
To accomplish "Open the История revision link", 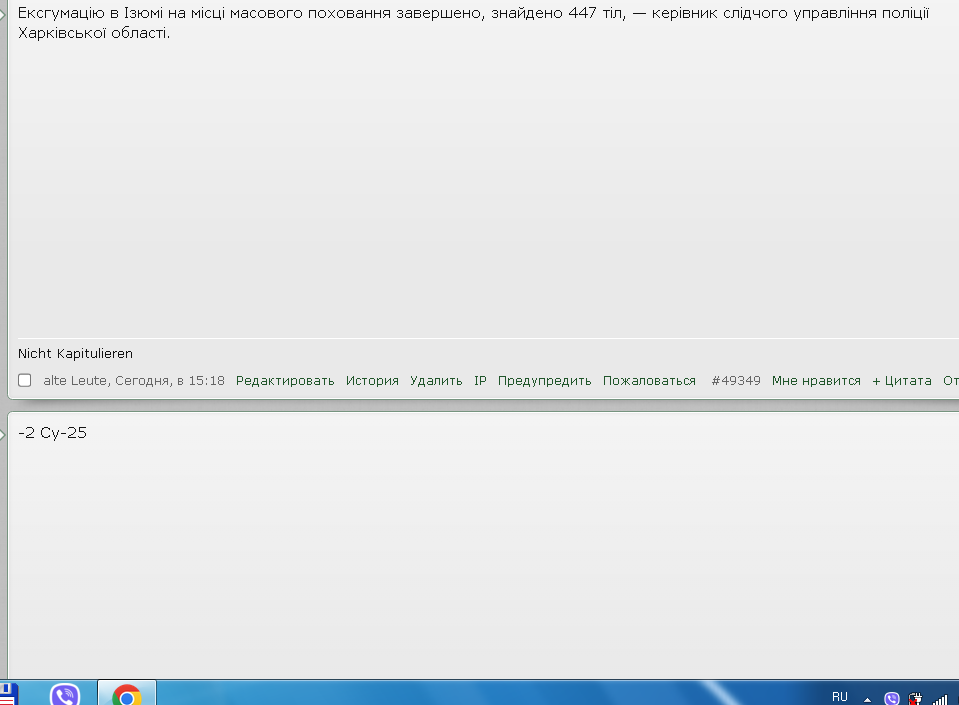I will click(x=372, y=380).
